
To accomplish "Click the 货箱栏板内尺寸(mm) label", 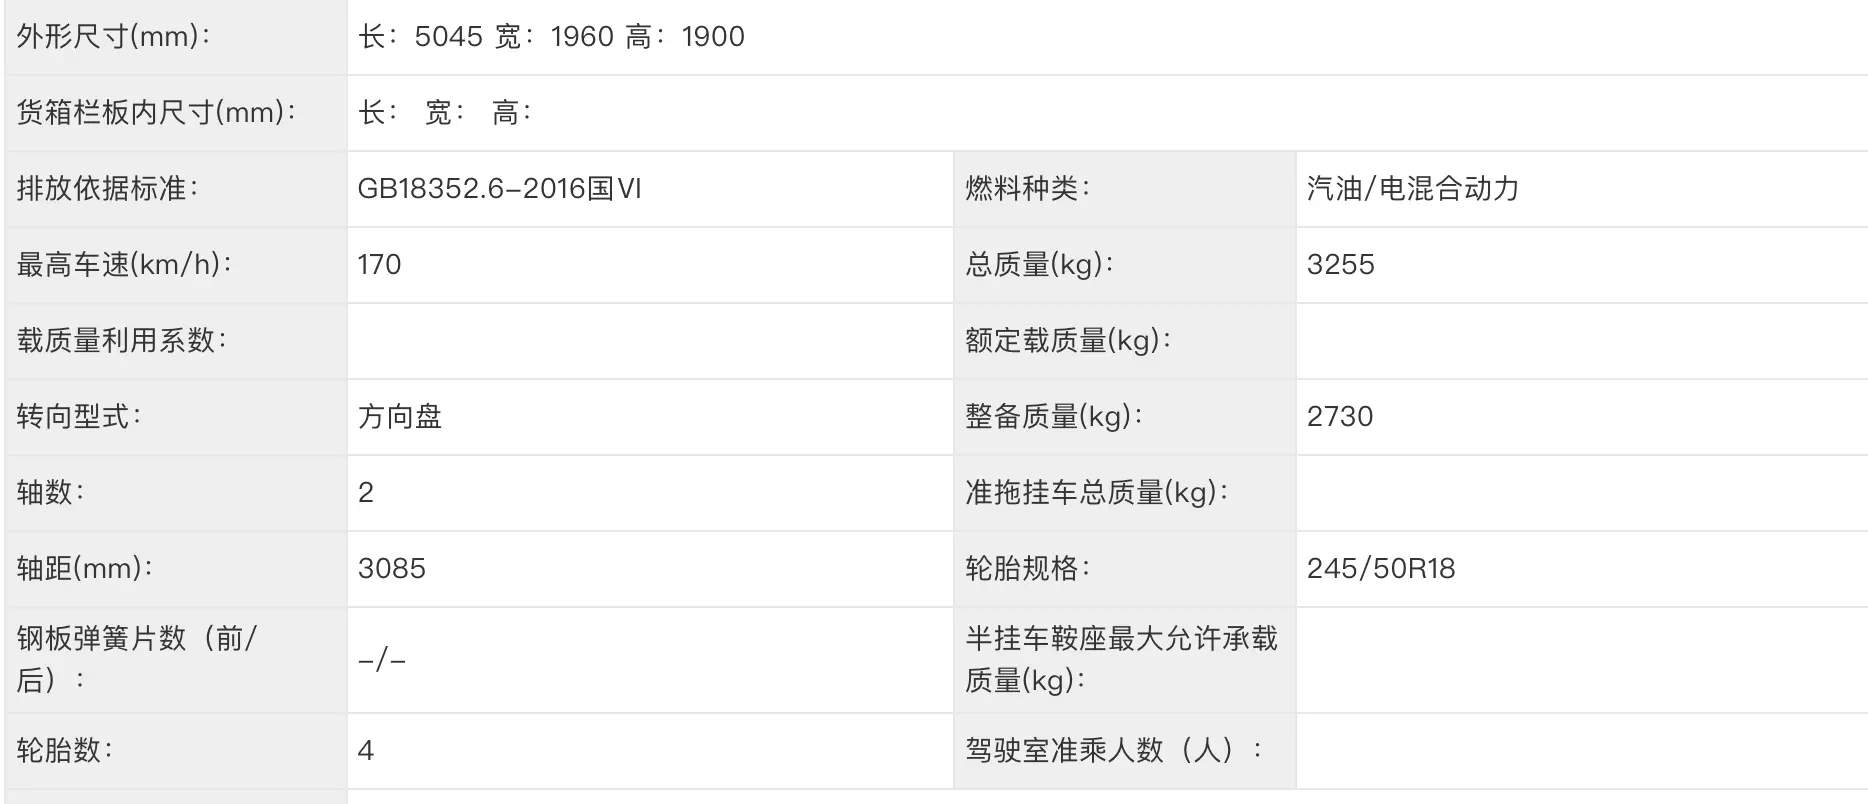I will click(x=156, y=112).
